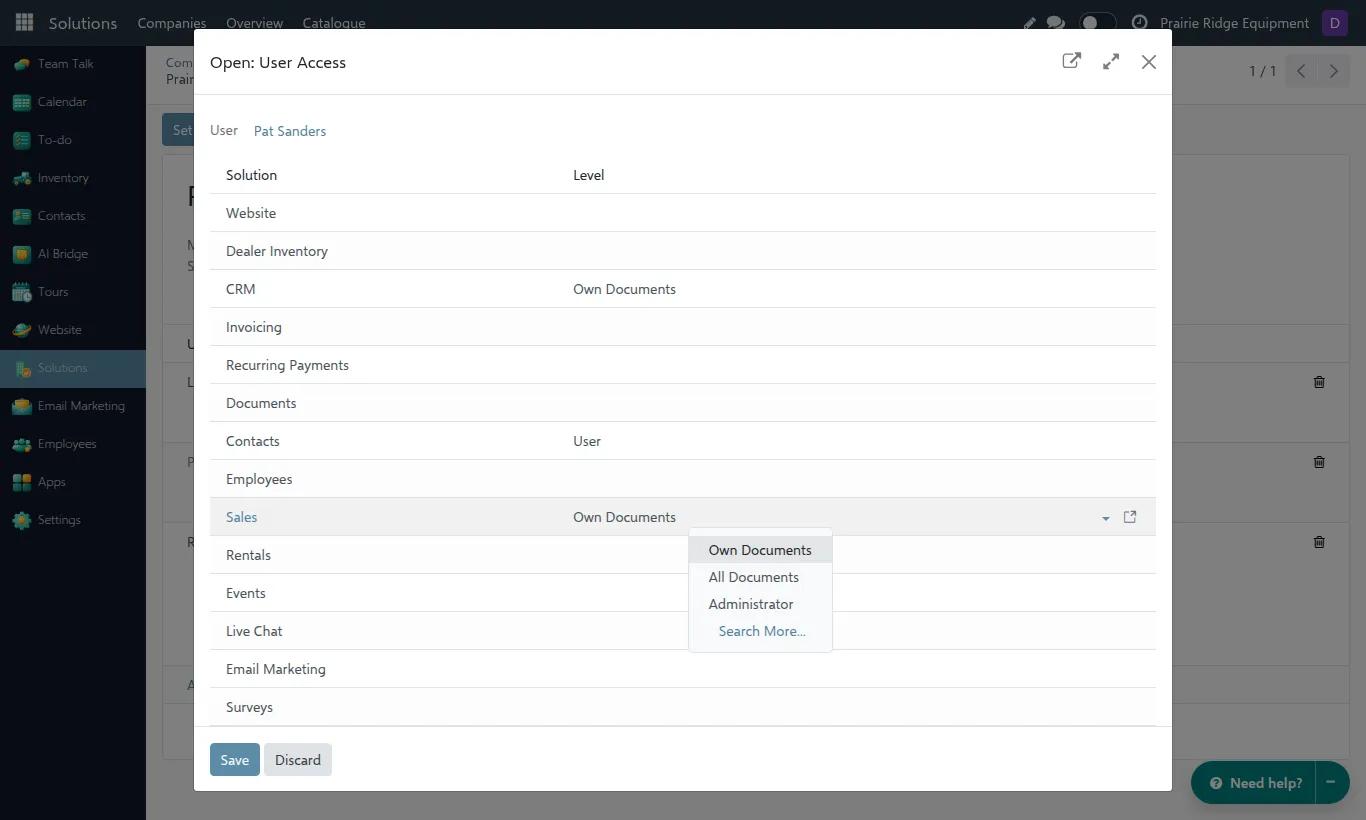This screenshot has width=1366, height=820.
Task: Click the Live Chat row
Action: pos(683,631)
